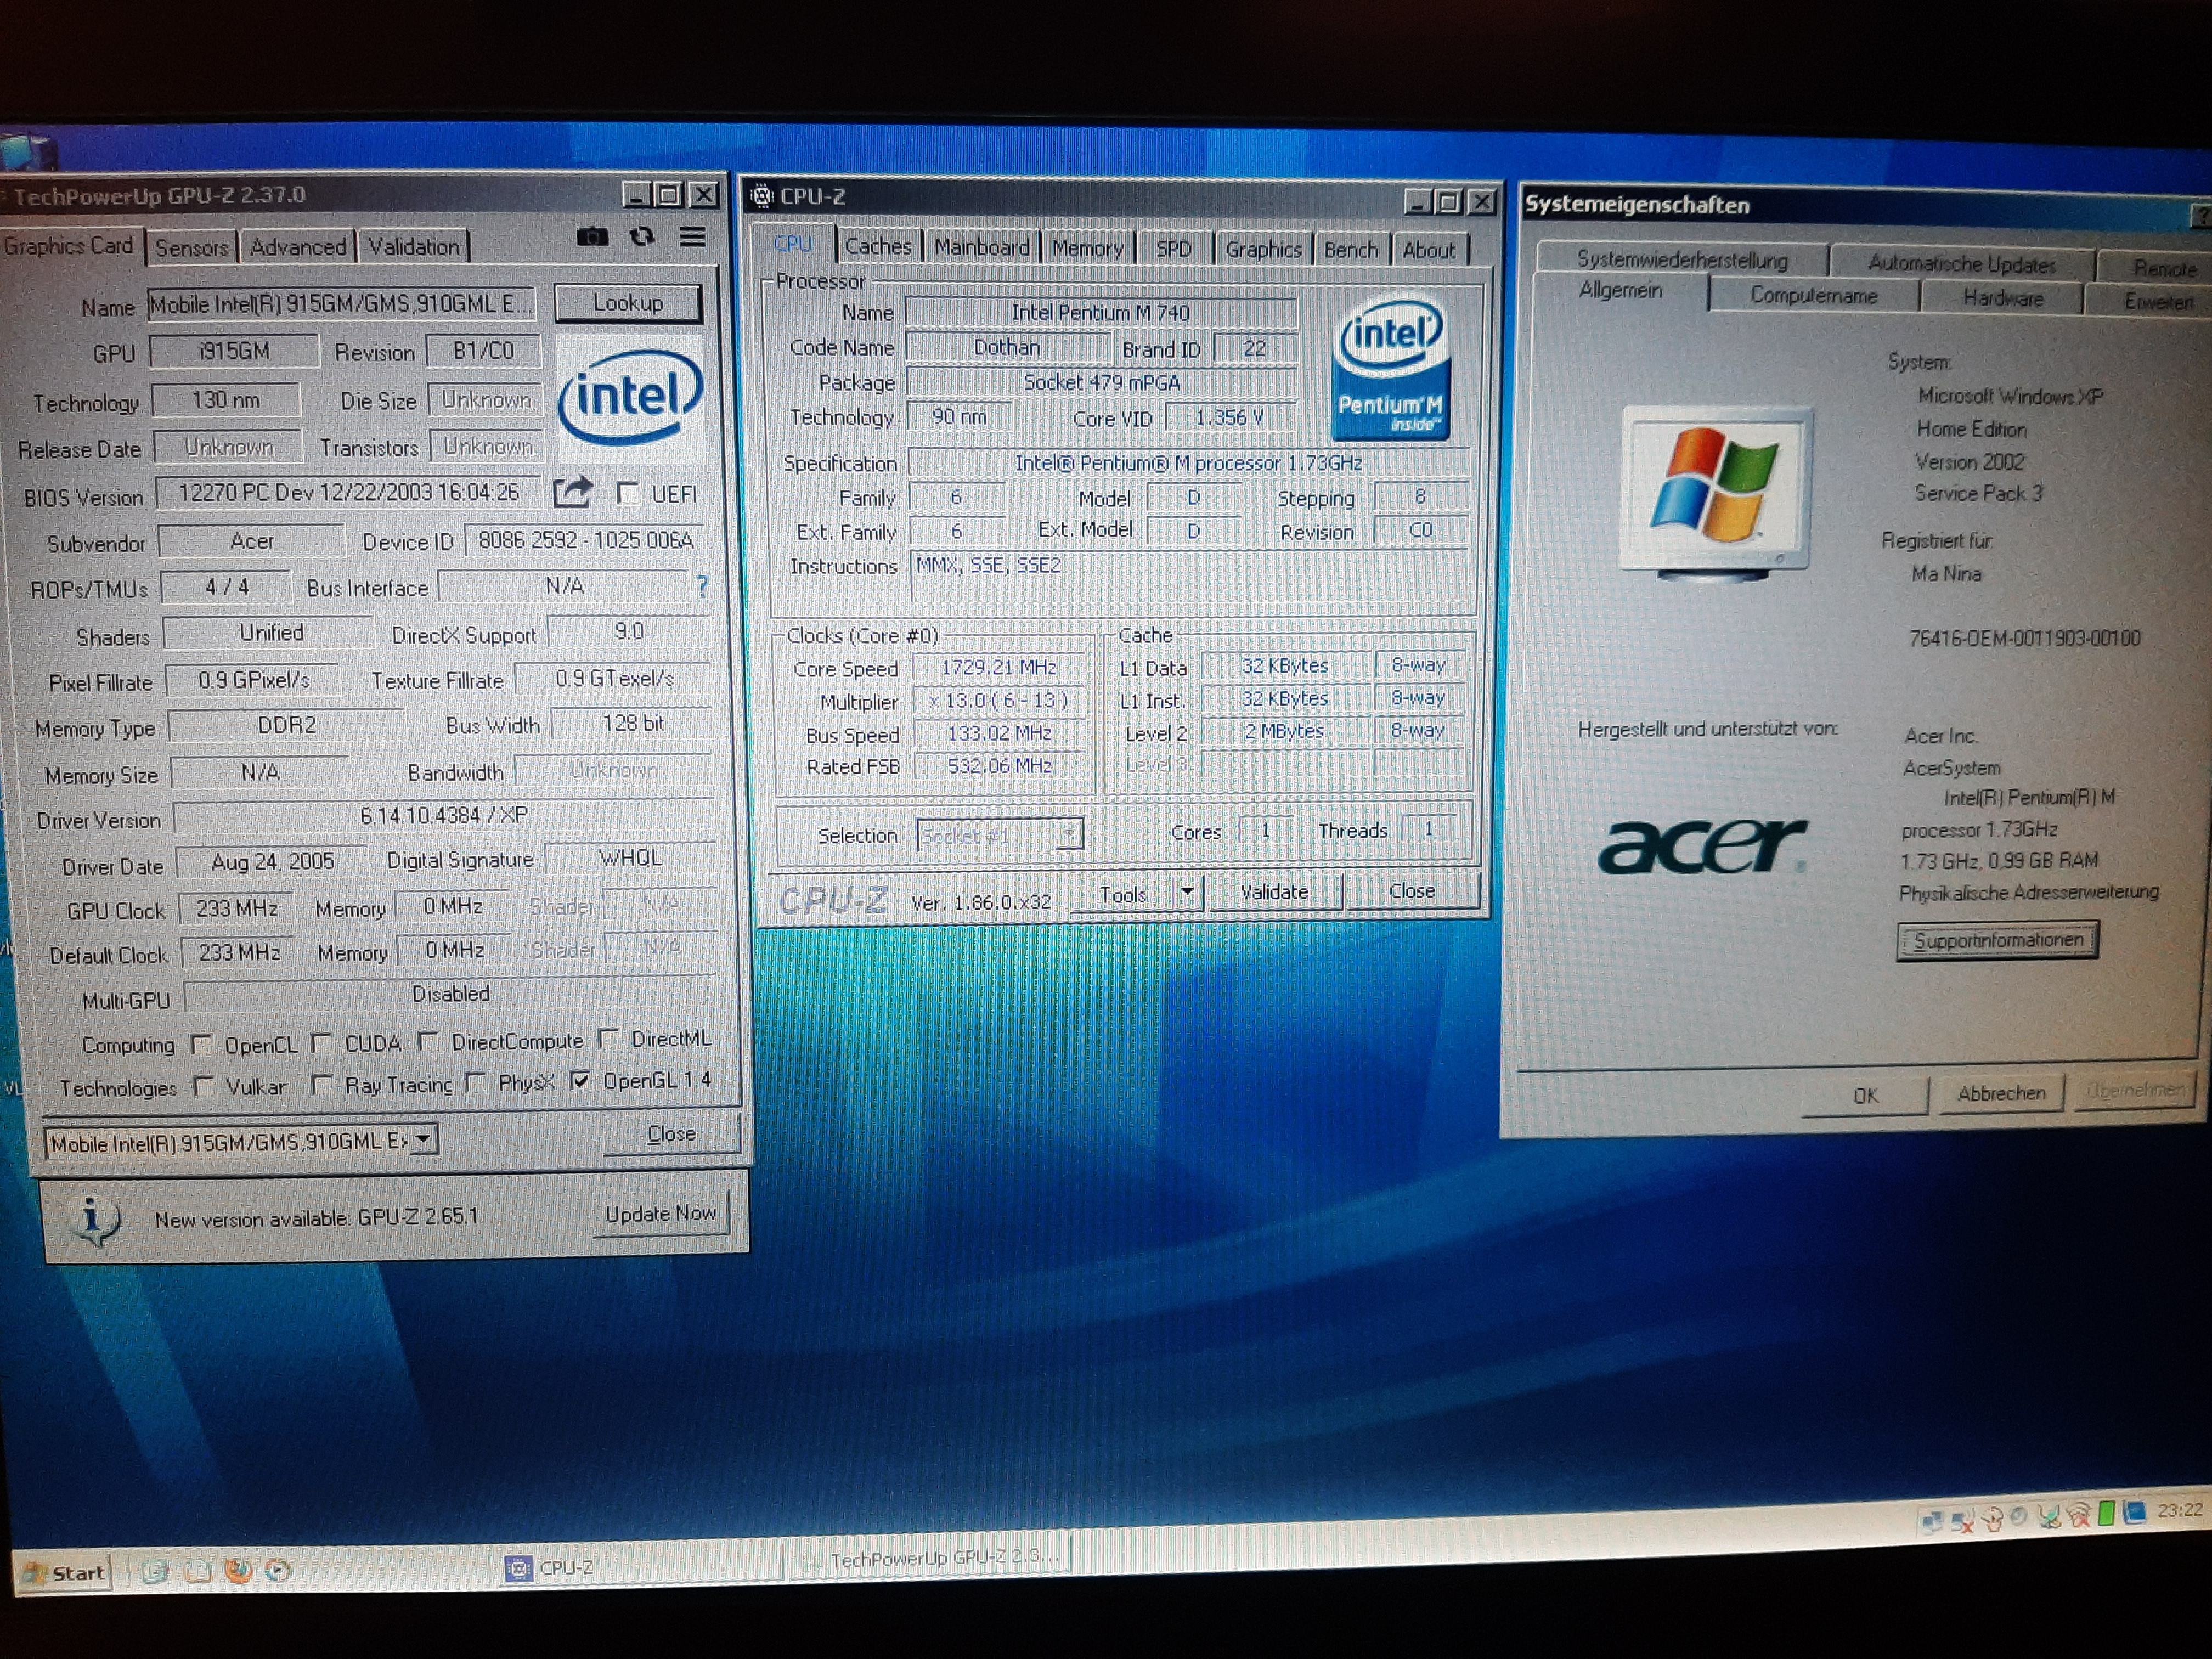Click the Bus Interface question mark icon
The height and width of the screenshot is (1659, 2212).
[x=702, y=586]
